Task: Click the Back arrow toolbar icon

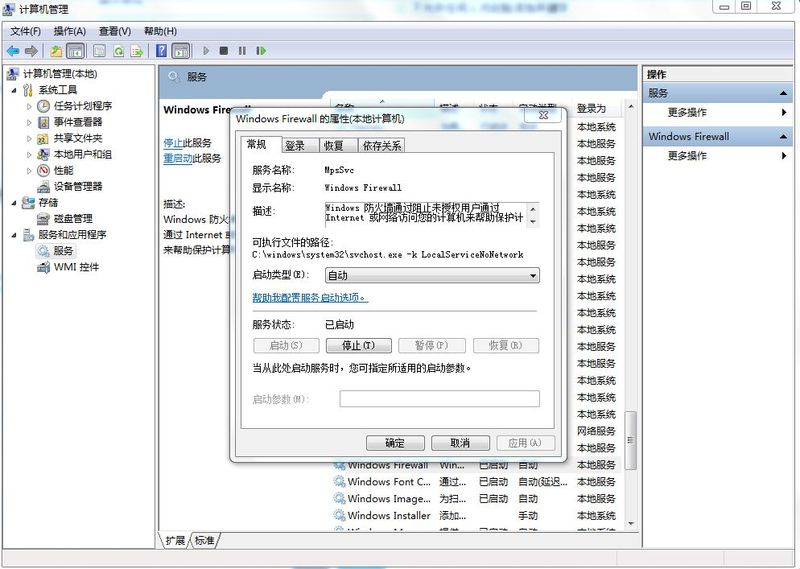Action: tap(13, 50)
